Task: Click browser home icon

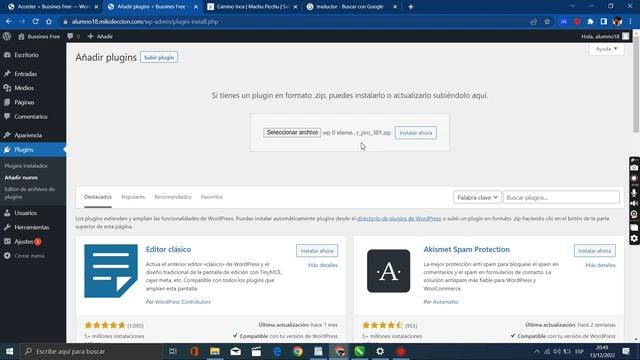Action: click(49, 22)
